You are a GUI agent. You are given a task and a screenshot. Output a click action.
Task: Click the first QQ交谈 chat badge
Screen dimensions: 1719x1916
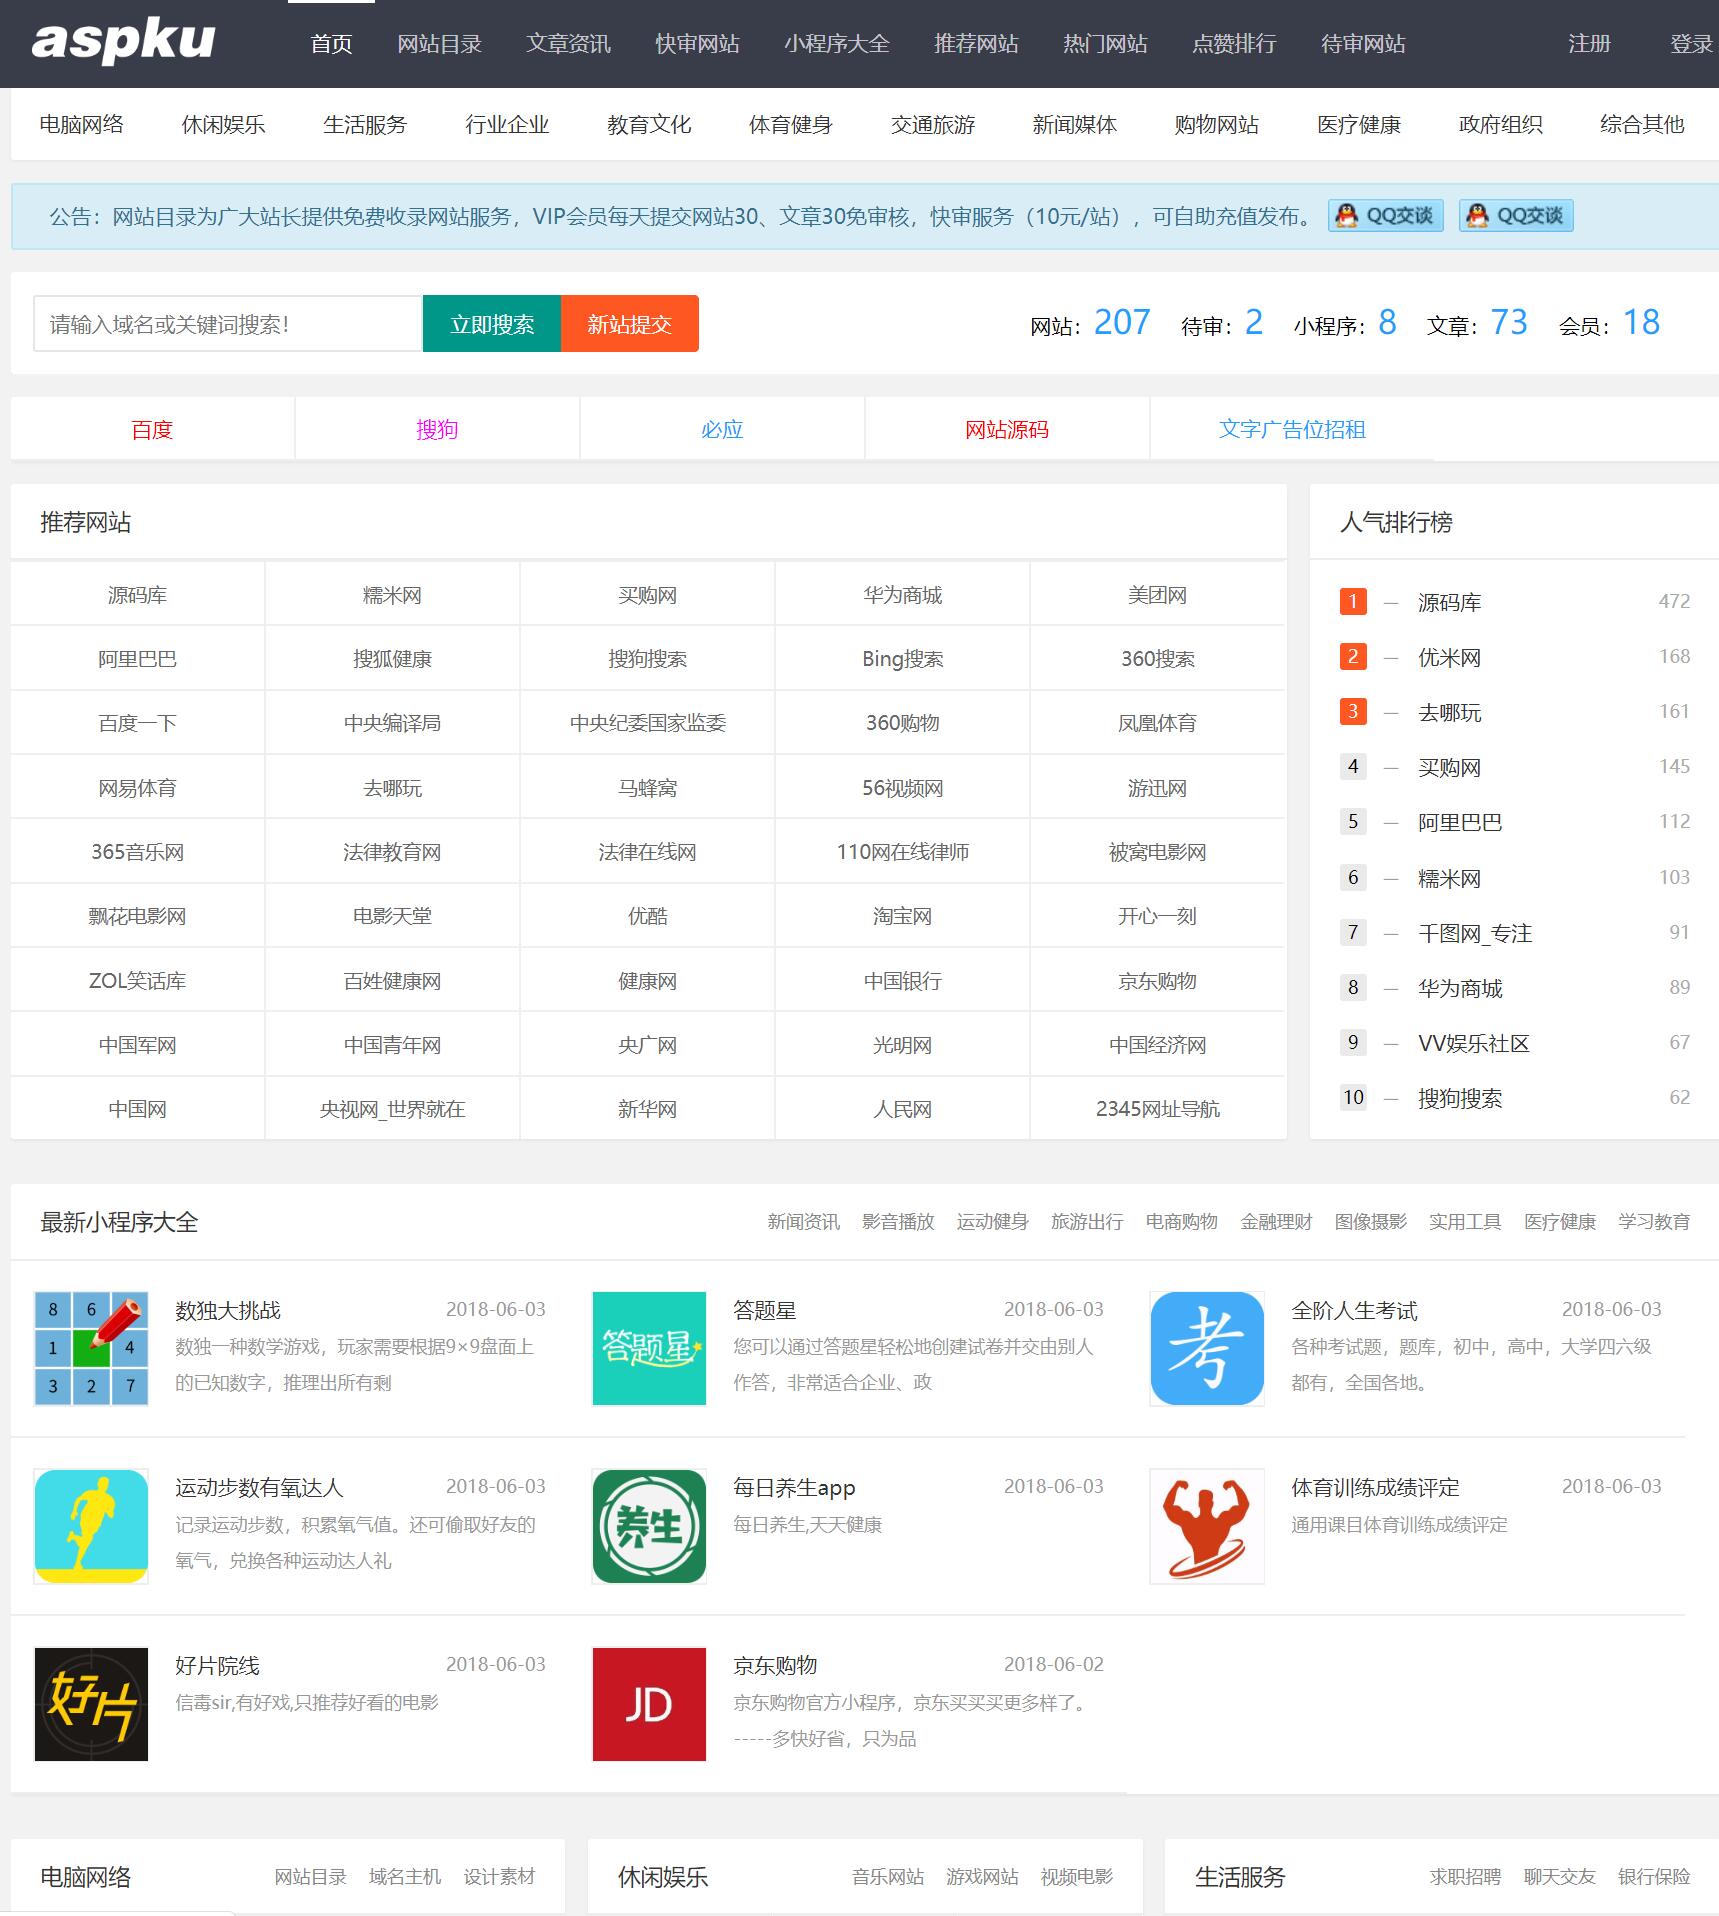(1385, 216)
